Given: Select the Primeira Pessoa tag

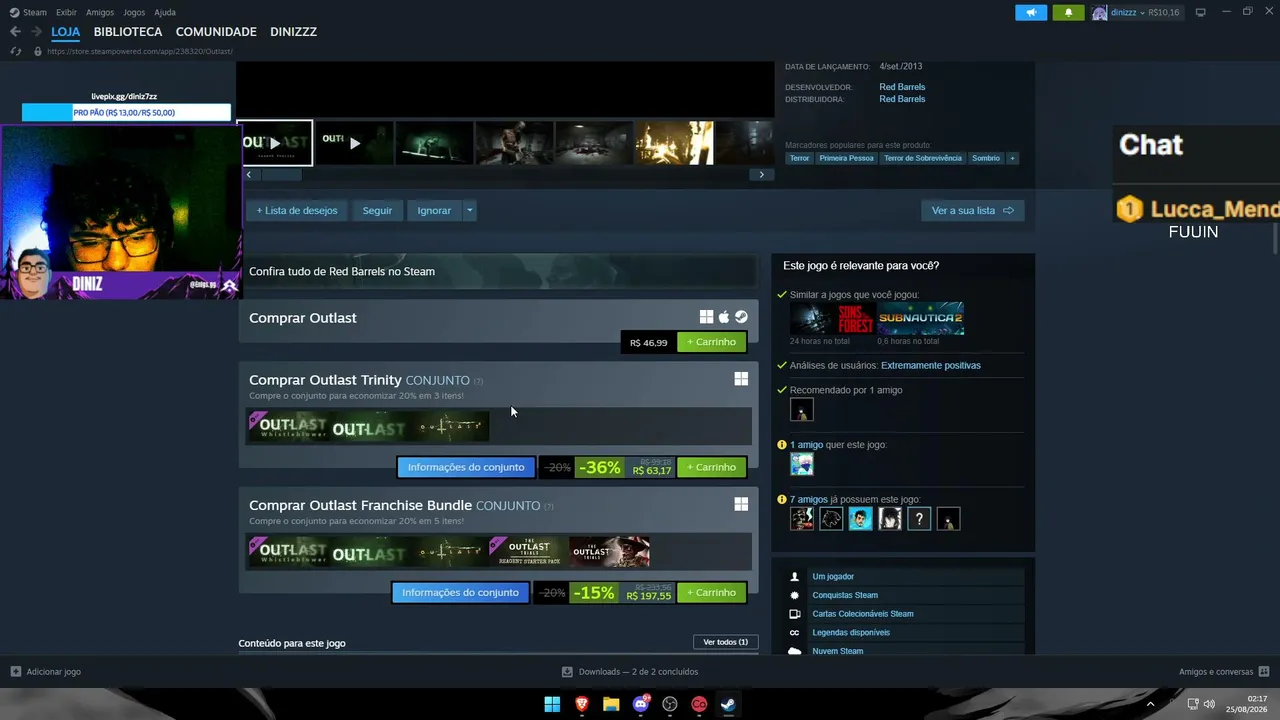Looking at the screenshot, I should [846, 158].
